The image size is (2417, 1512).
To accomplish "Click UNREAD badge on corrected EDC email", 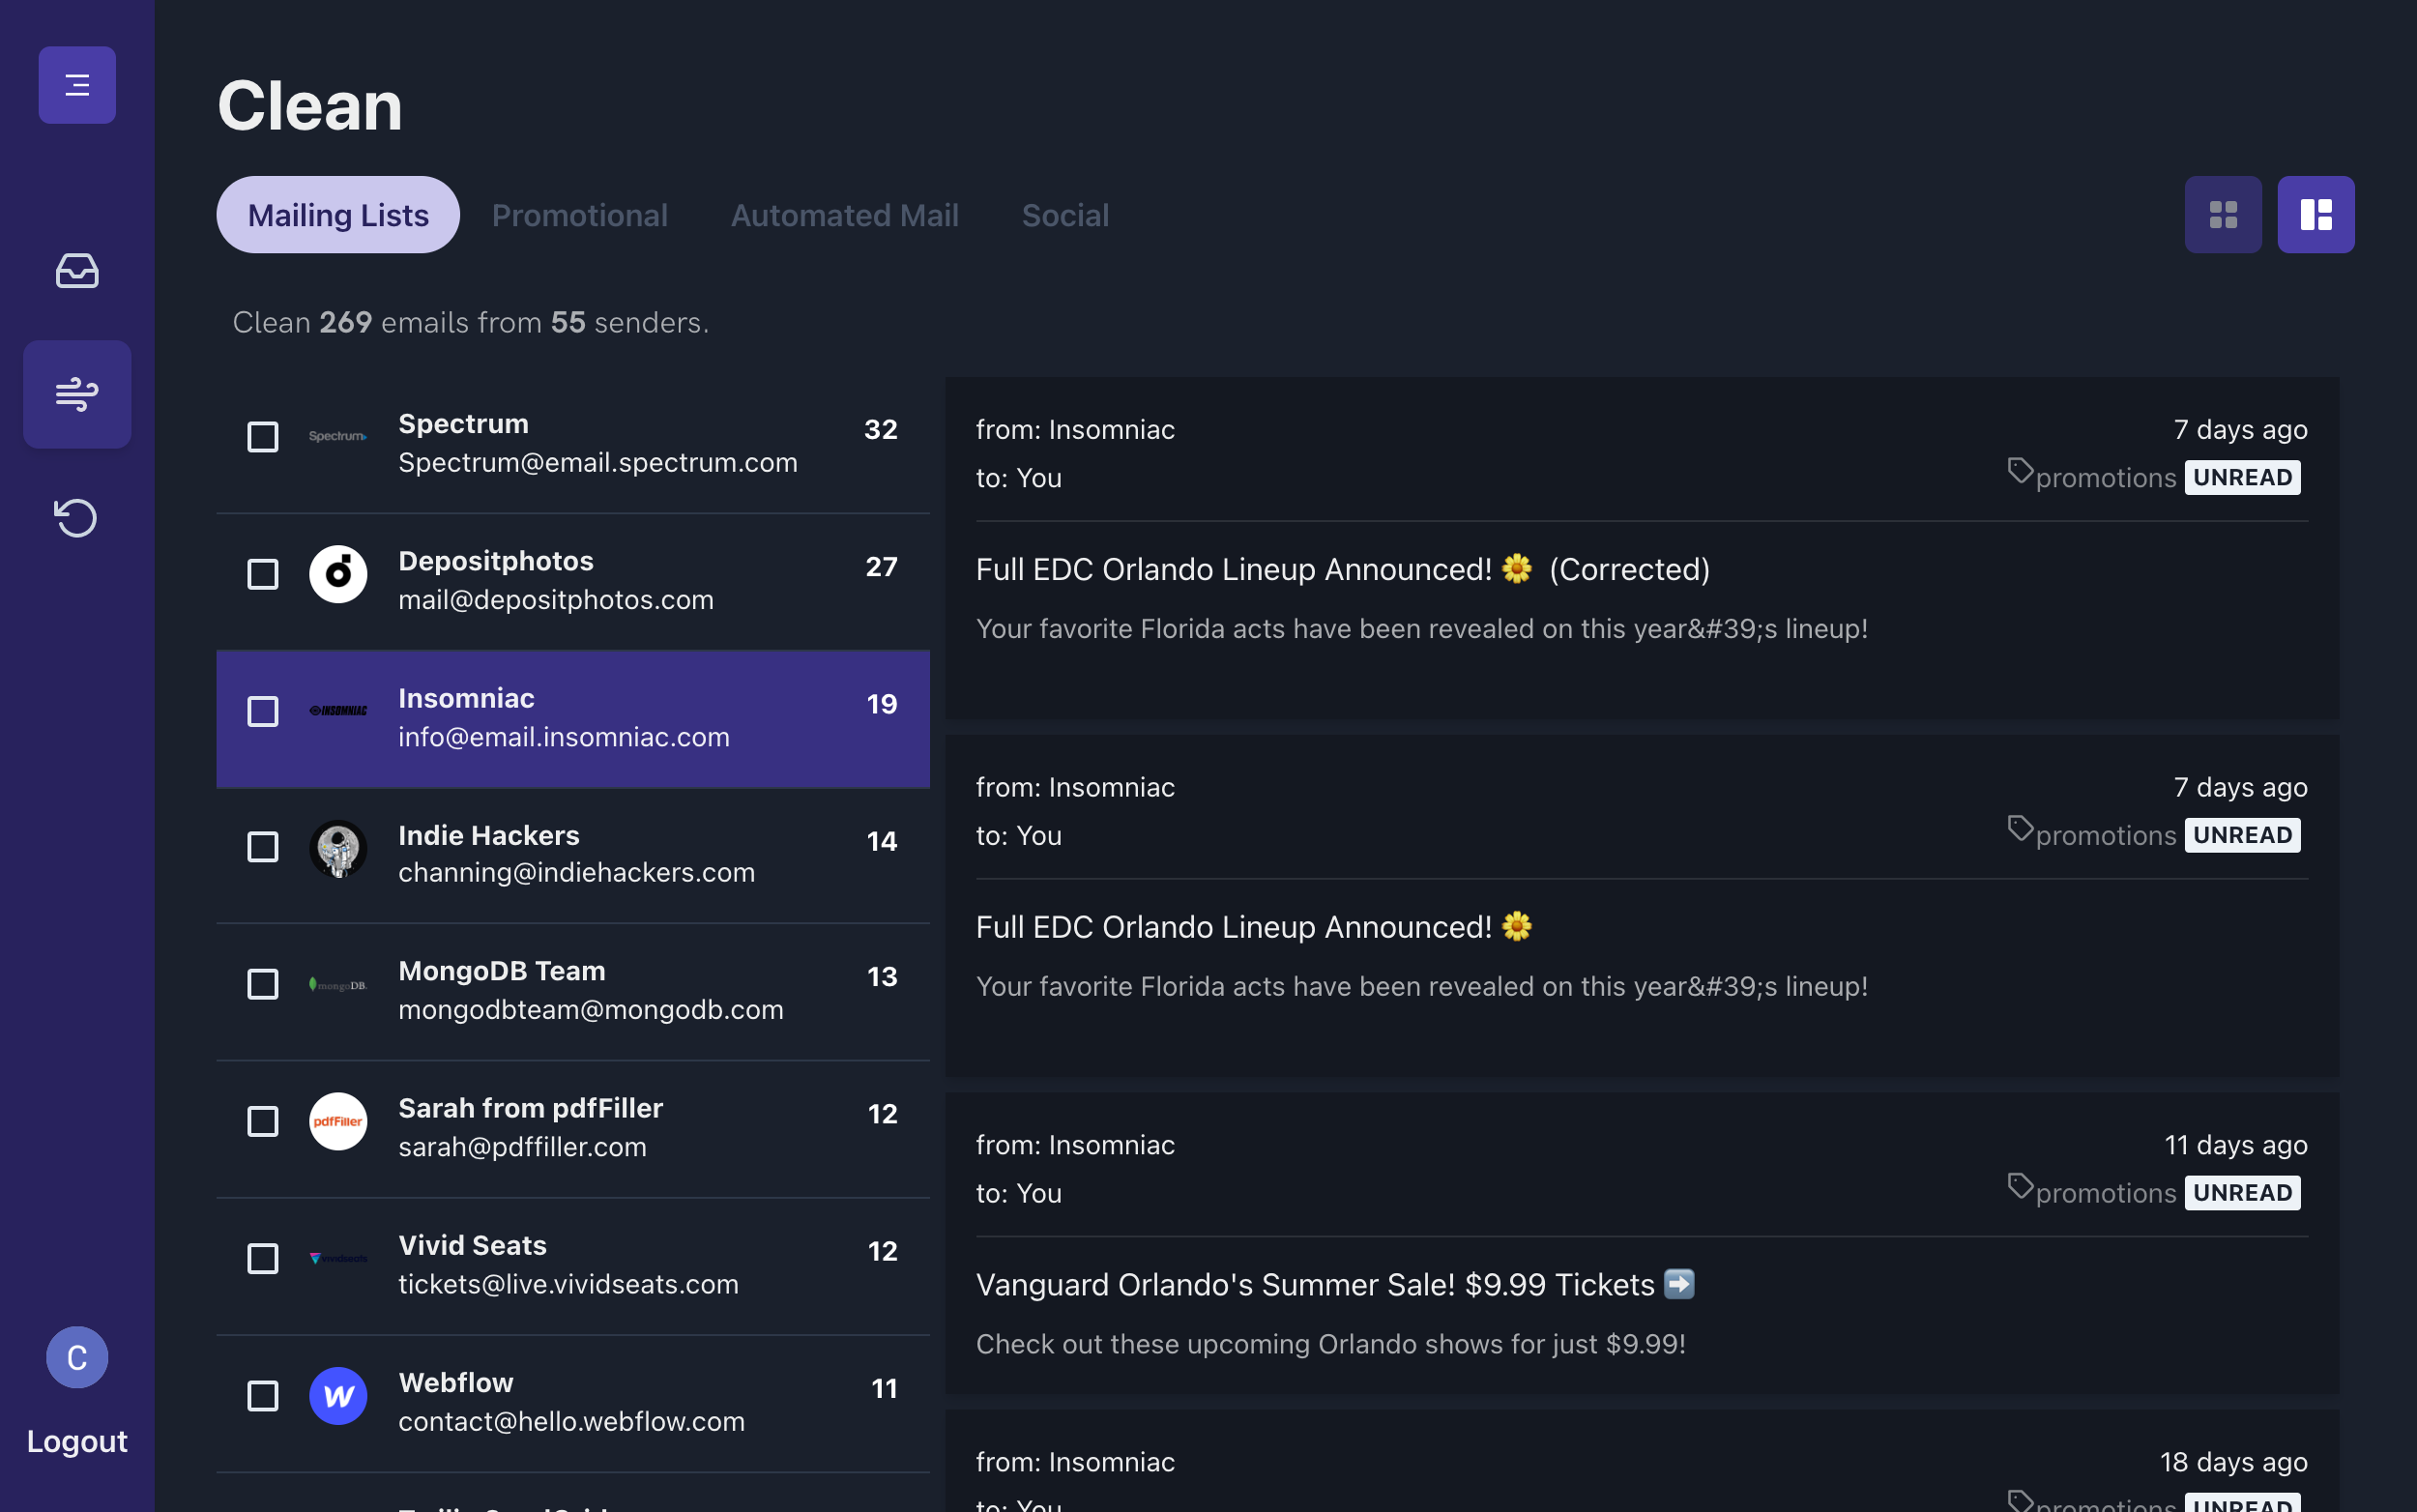I will [x=2242, y=478].
